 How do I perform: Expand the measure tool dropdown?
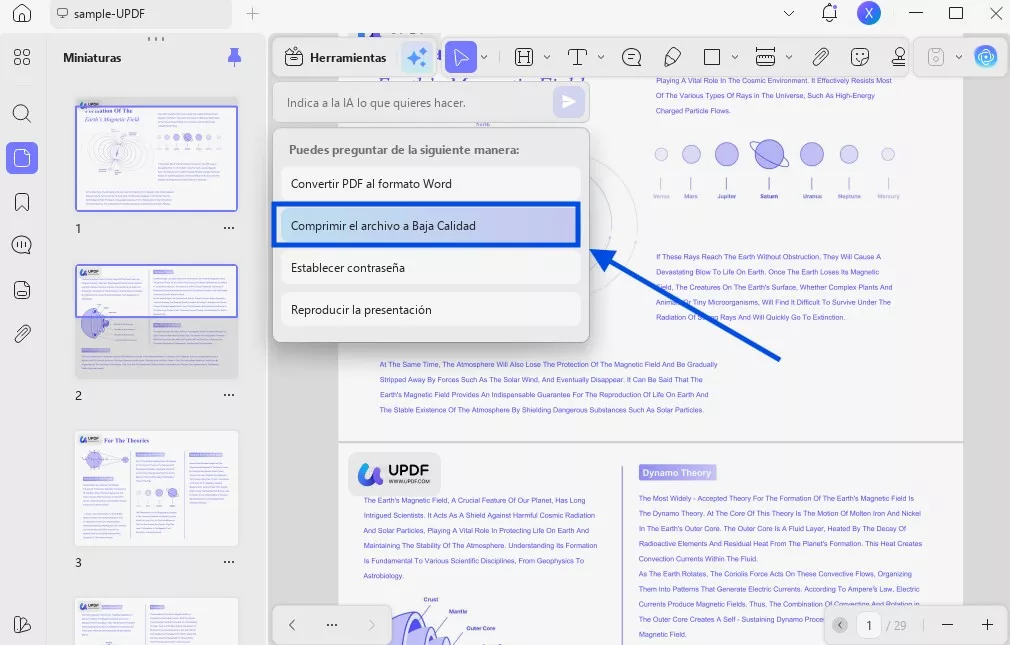789,57
